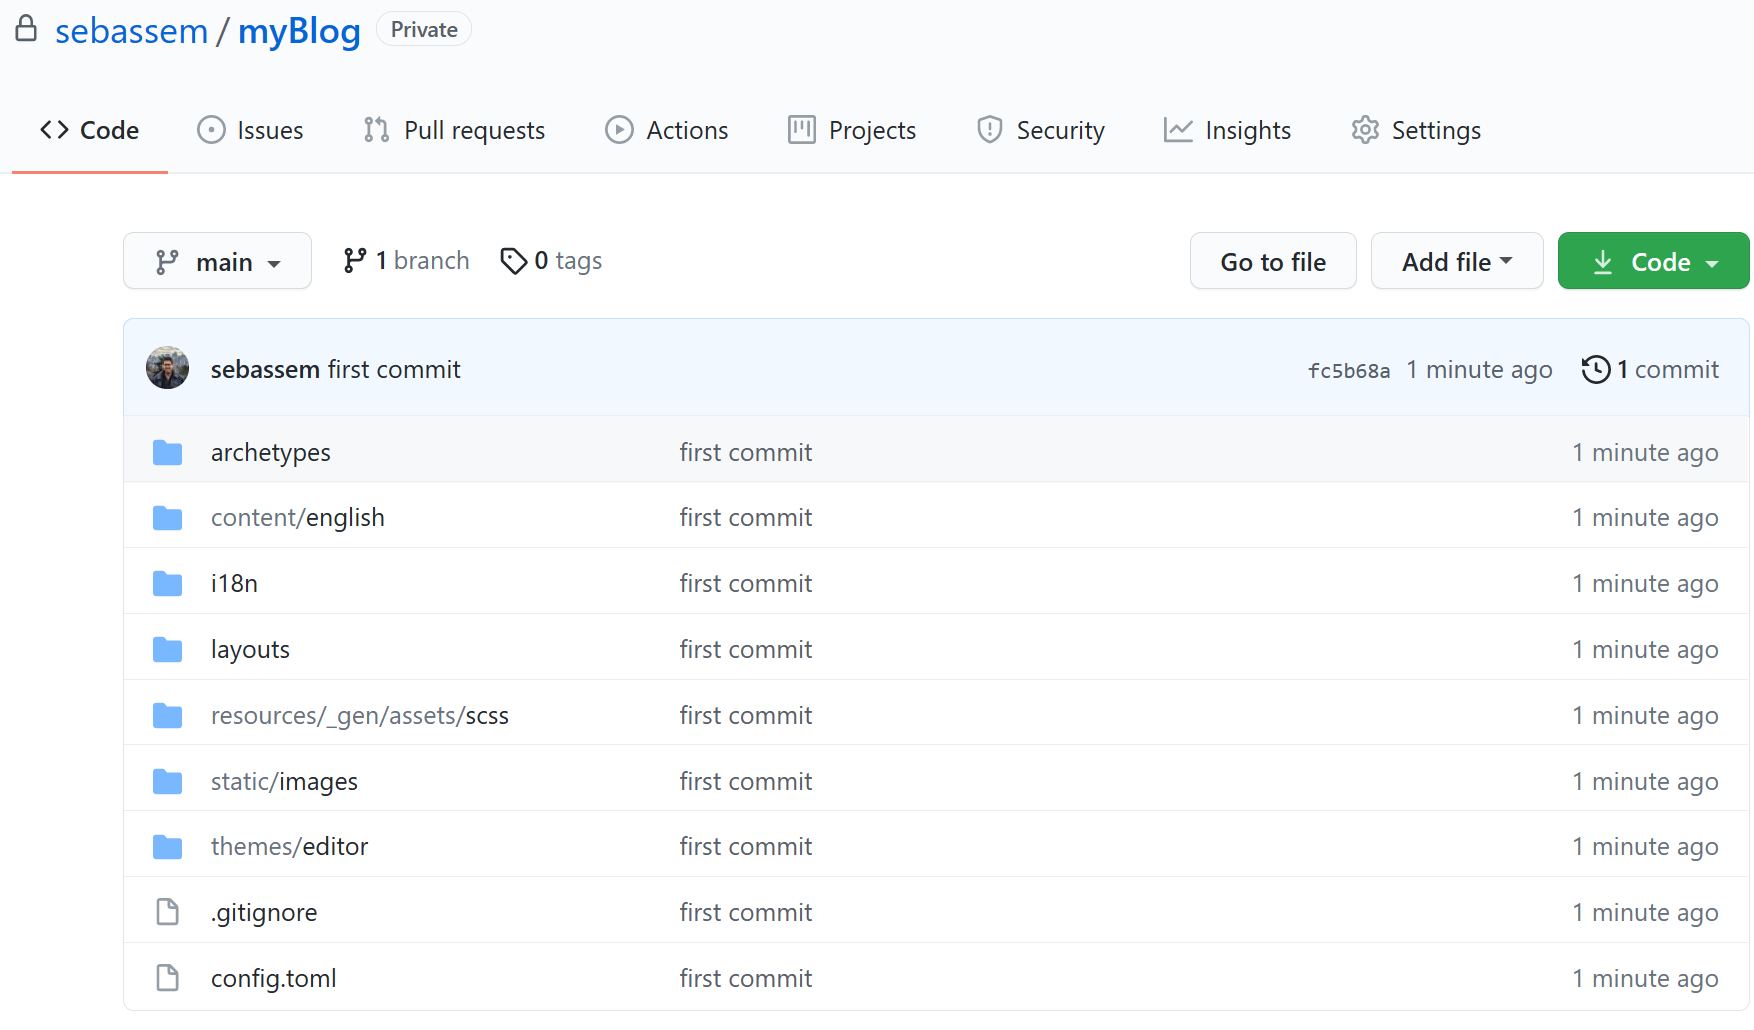Click the .gitignore file icon
1754x1030 pixels.
167,912
